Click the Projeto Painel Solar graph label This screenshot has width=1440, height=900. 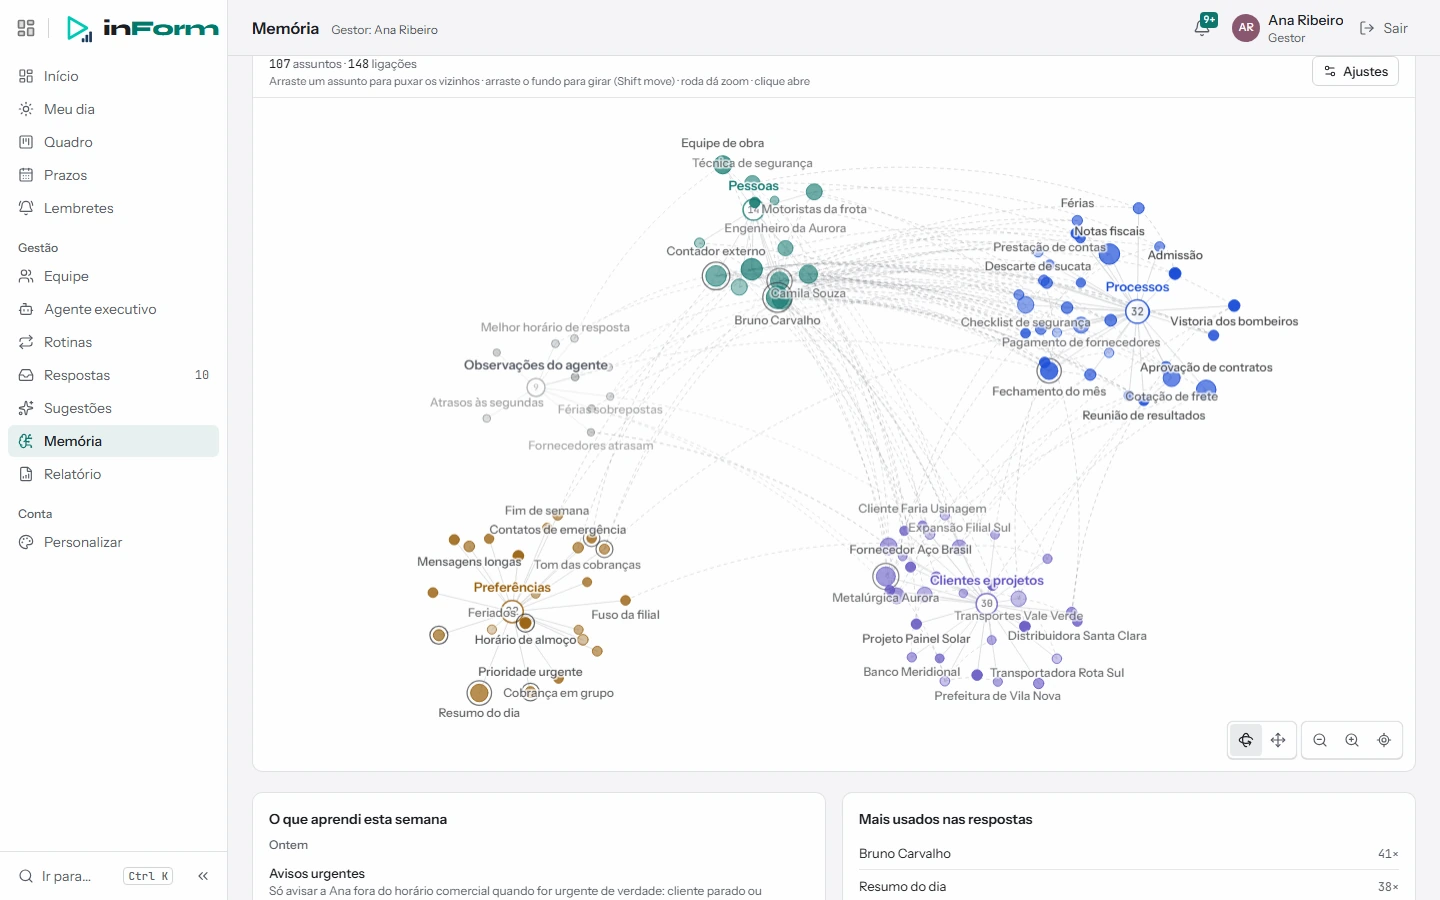916,638
